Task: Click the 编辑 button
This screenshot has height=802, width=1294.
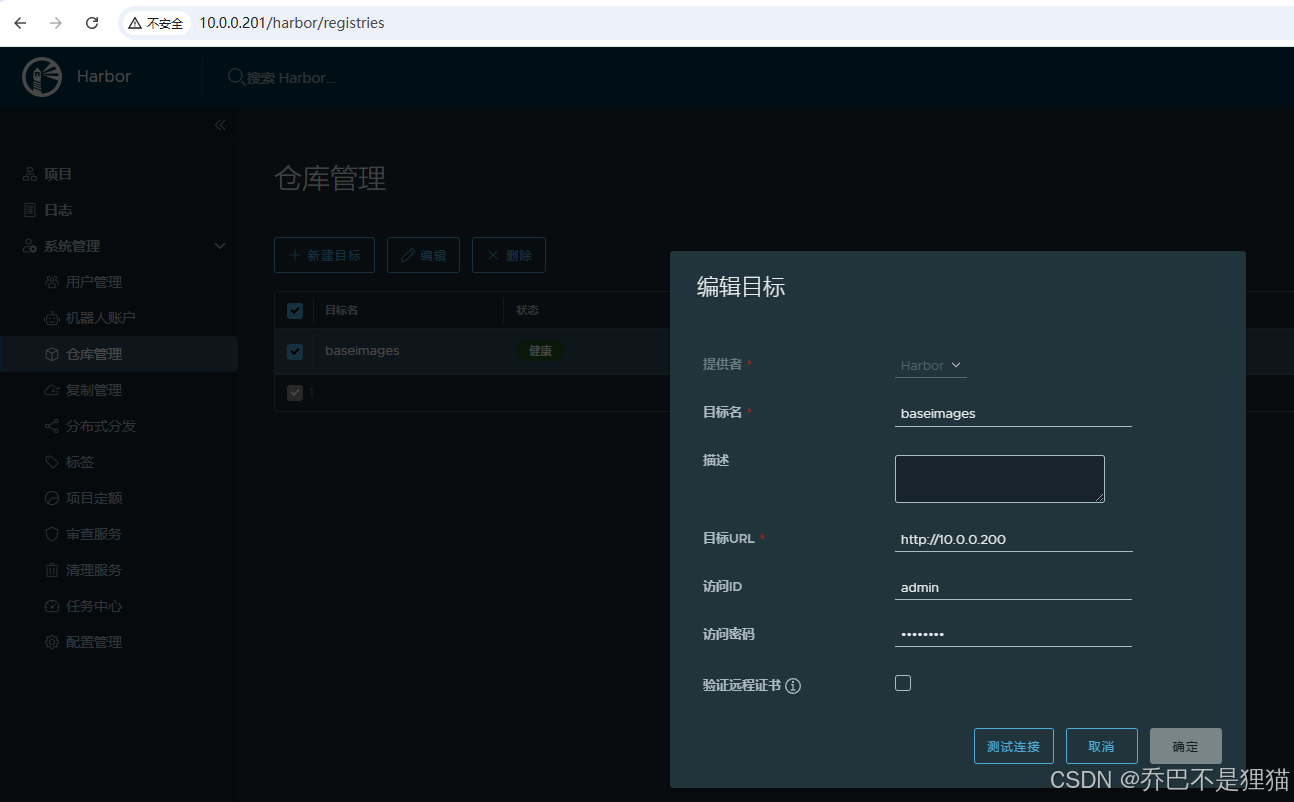Action: [x=423, y=255]
